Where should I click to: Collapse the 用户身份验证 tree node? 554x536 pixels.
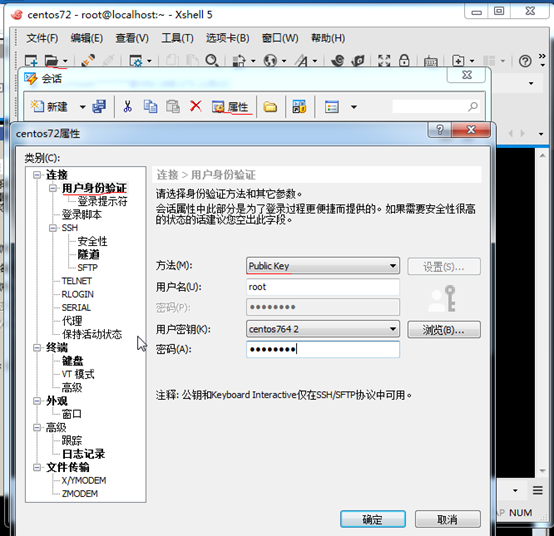point(53,188)
